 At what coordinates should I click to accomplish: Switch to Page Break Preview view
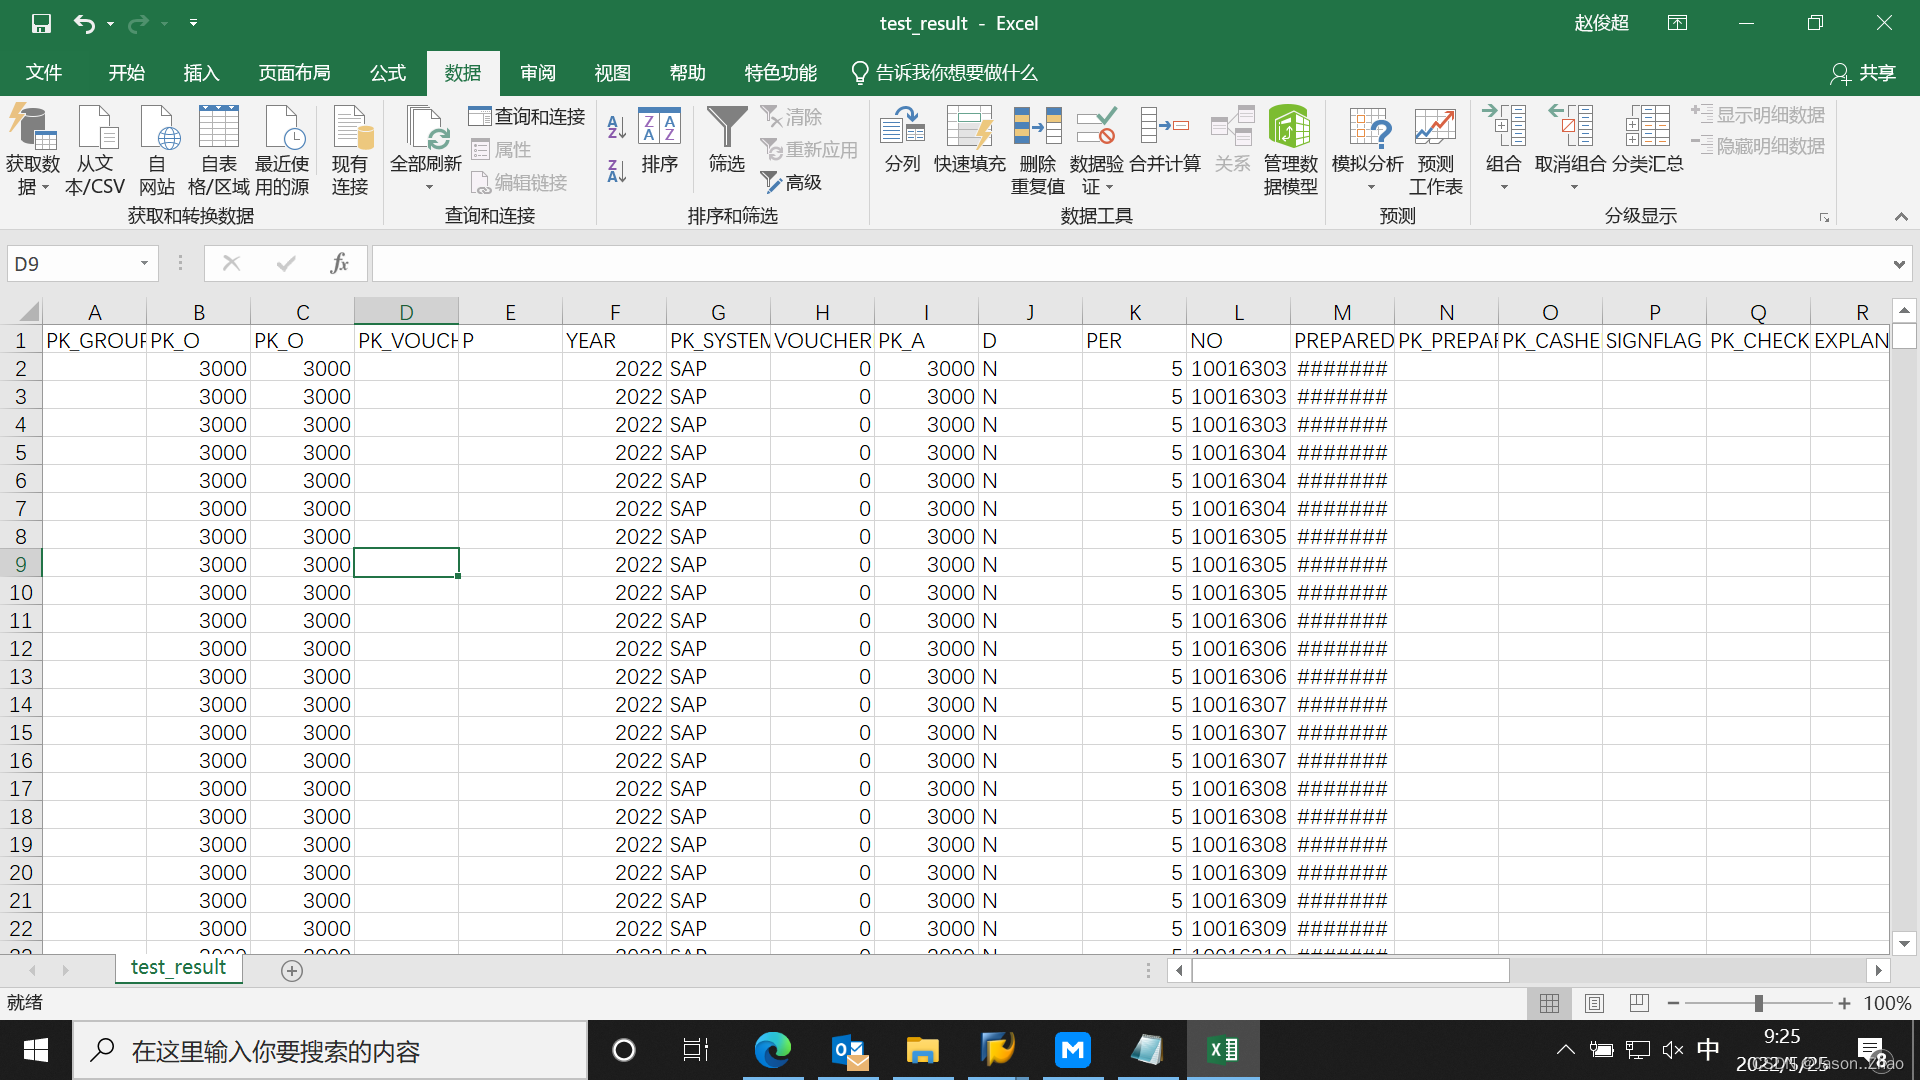(1639, 1003)
